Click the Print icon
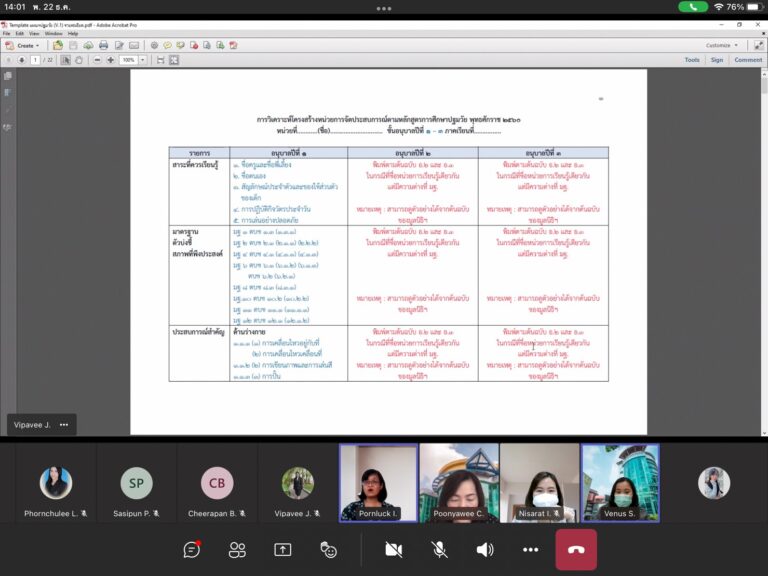The height and width of the screenshot is (576, 768). 103,46
